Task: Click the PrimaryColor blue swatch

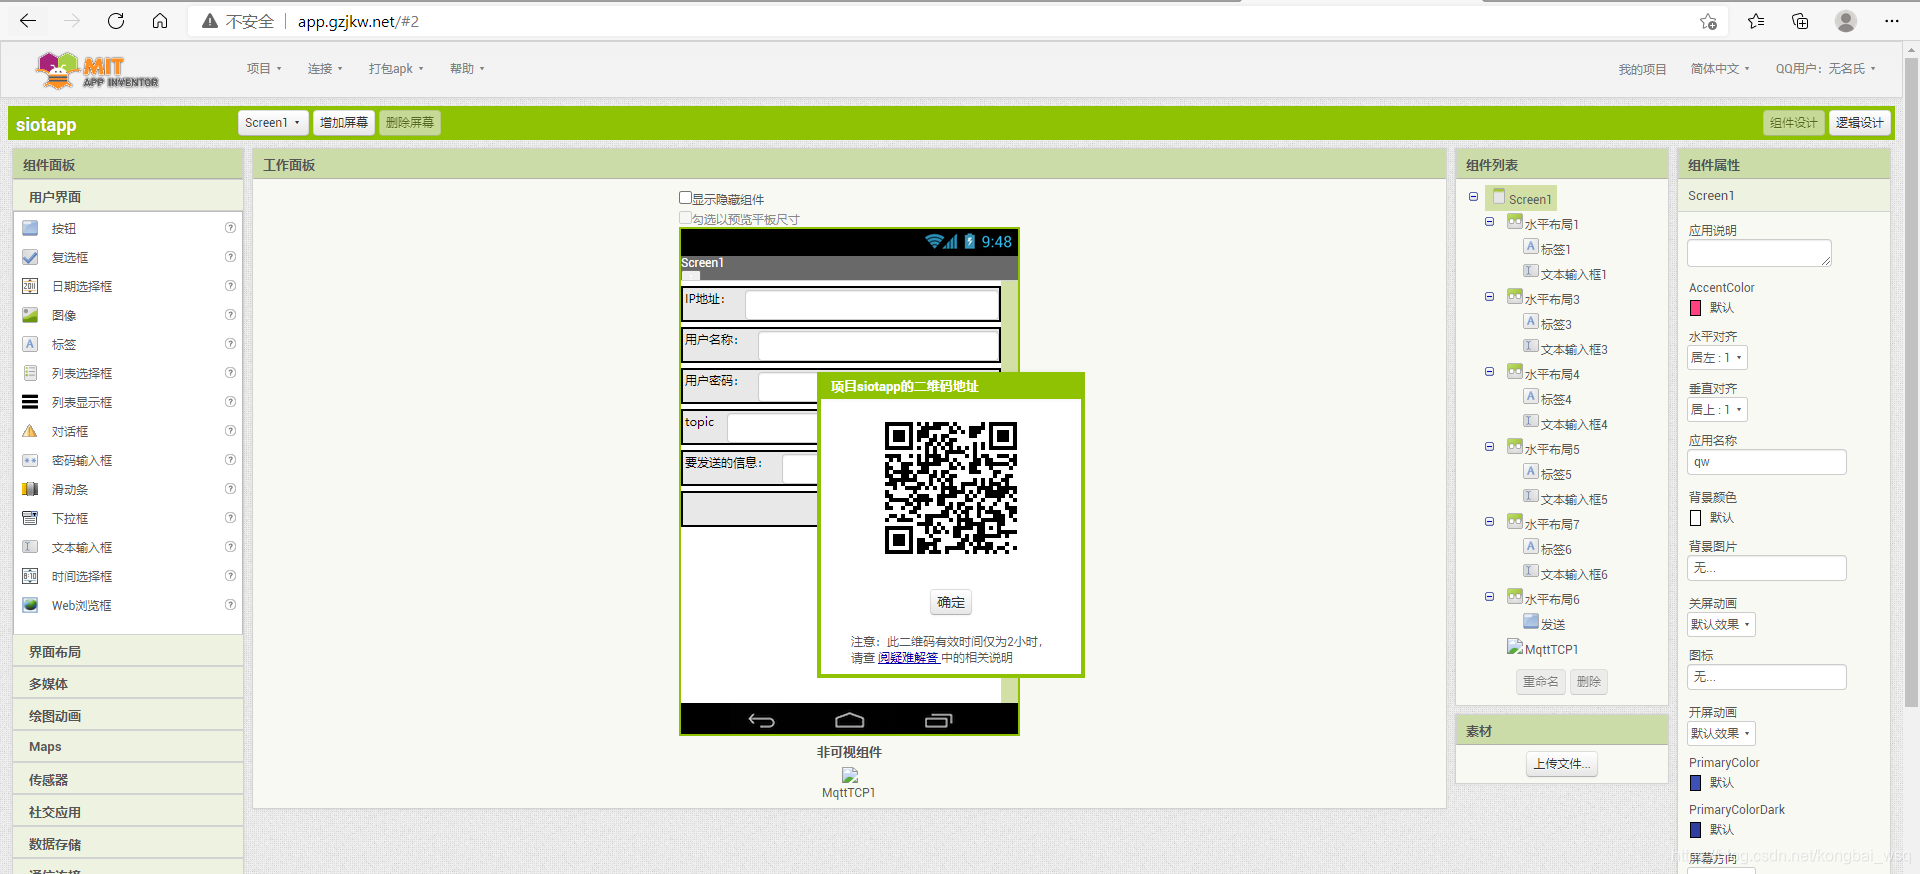Action: (1695, 783)
